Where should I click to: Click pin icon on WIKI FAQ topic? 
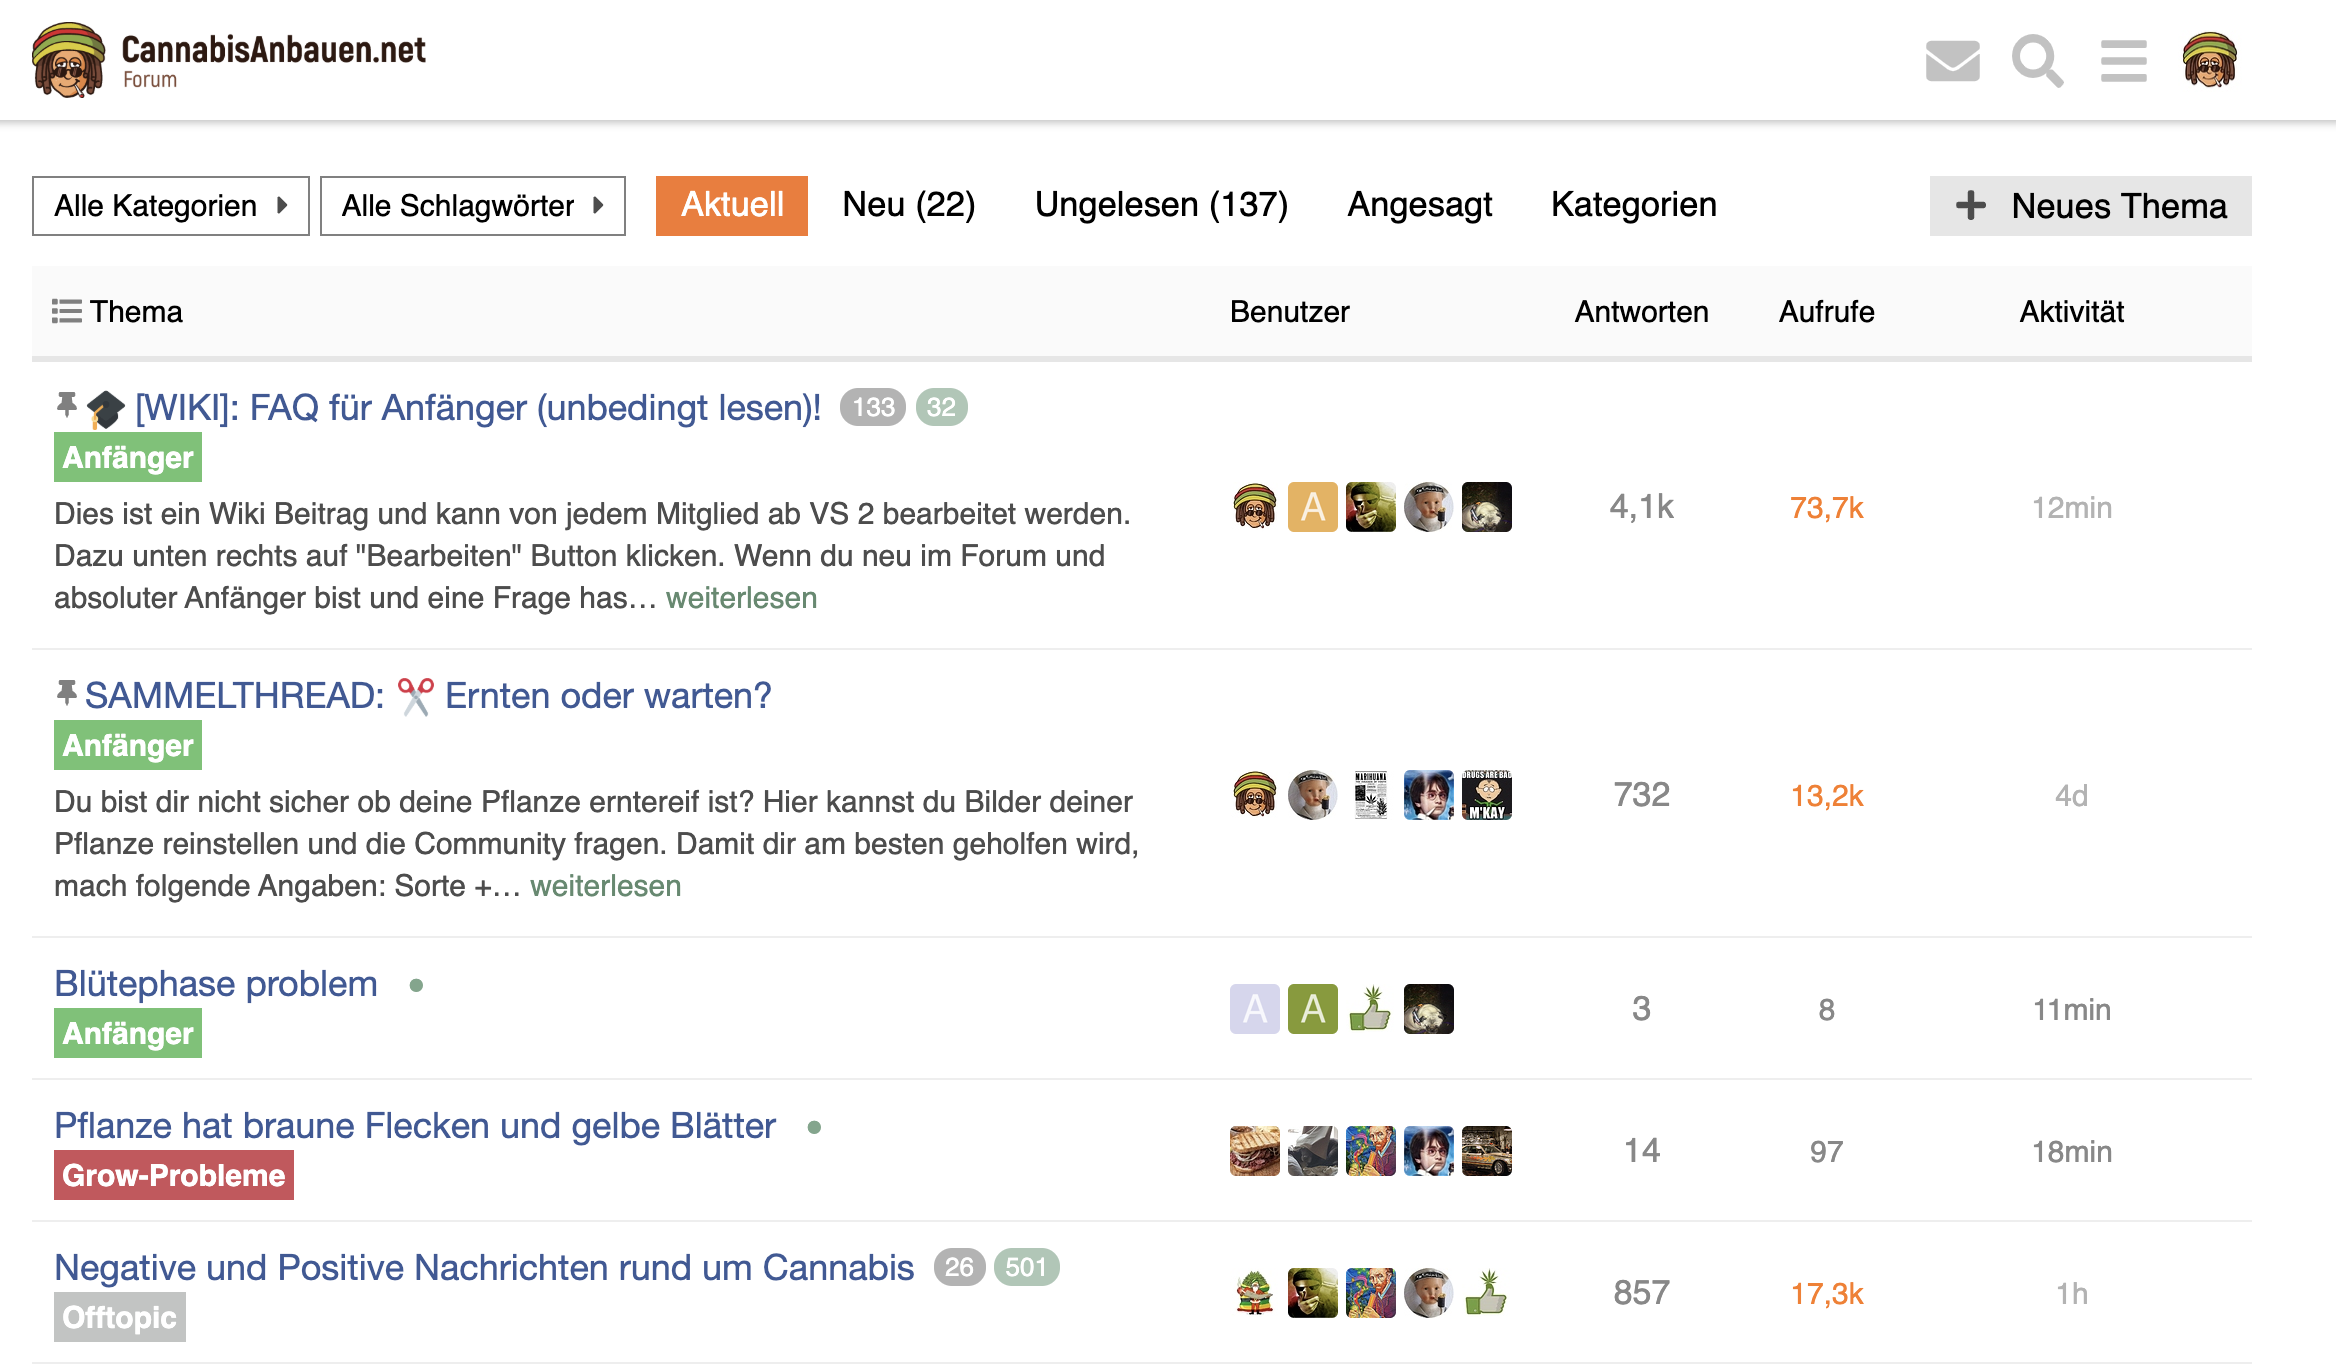tap(66, 405)
